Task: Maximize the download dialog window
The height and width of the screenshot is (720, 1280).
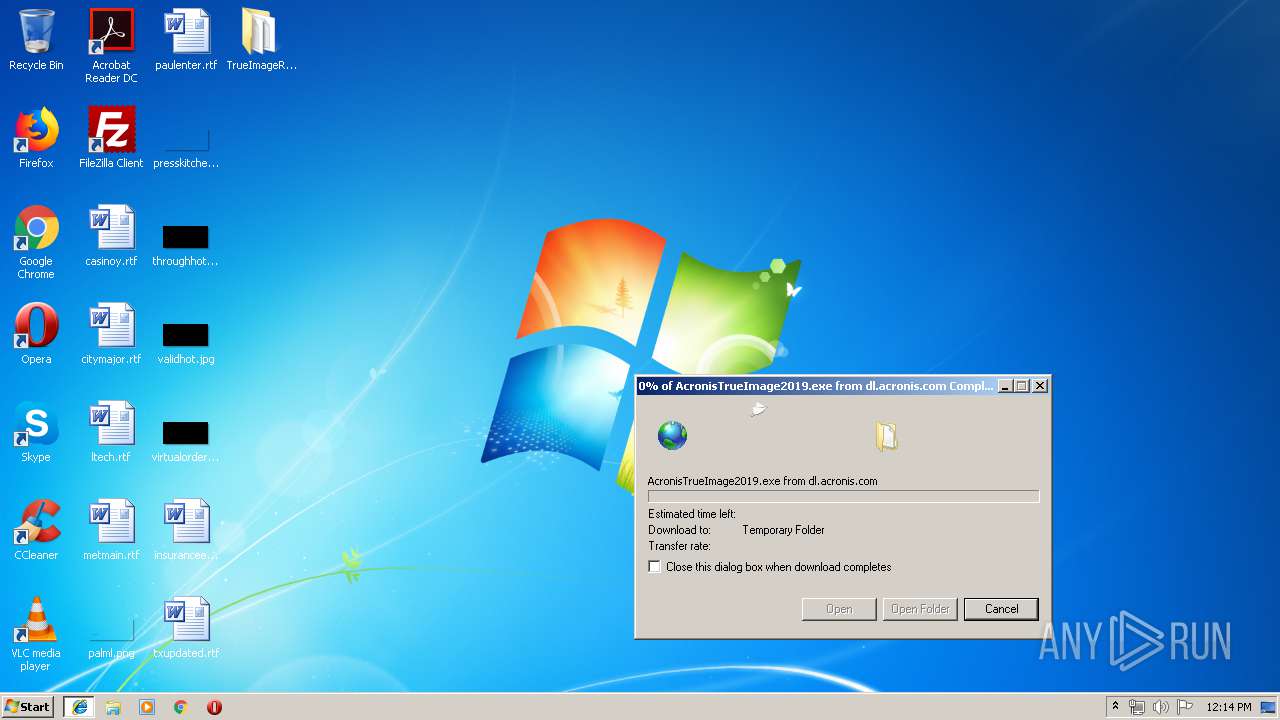Action: [x=1022, y=386]
